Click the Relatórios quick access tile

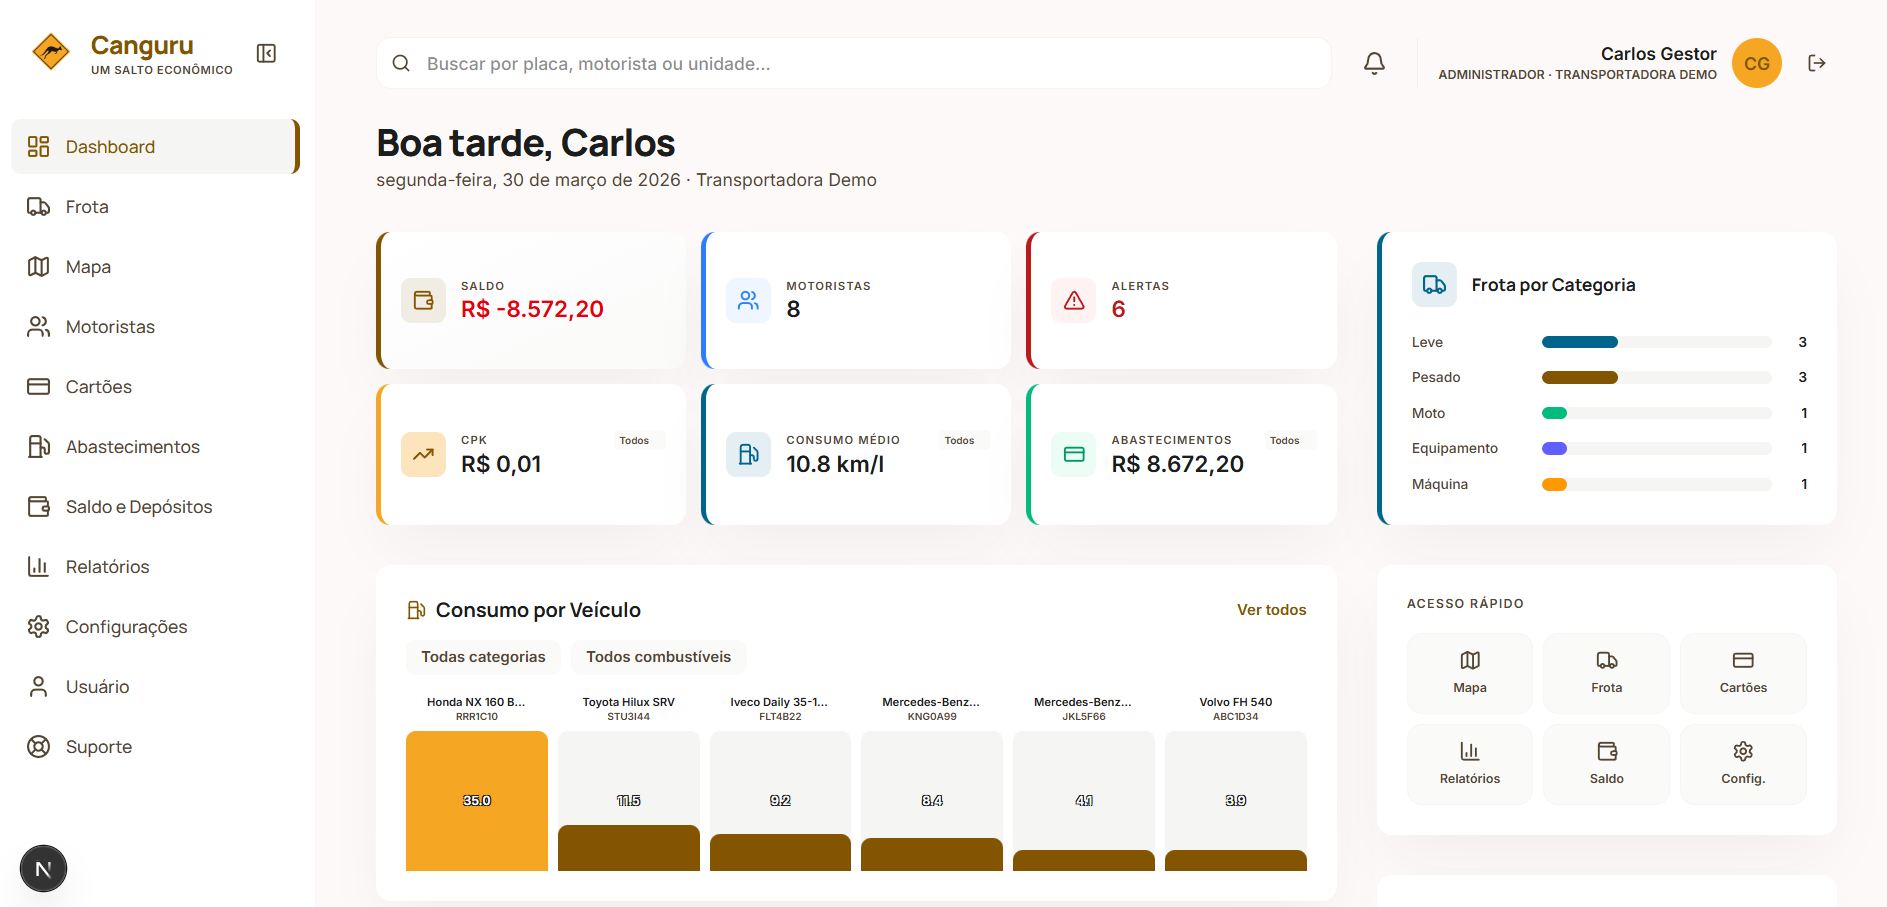(x=1469, y=763)
